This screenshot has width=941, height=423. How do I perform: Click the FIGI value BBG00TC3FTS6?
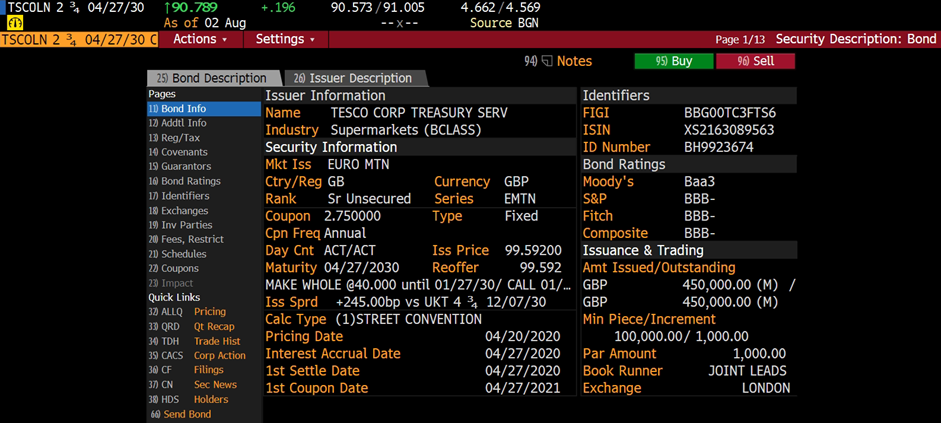[x=729, y=113]
